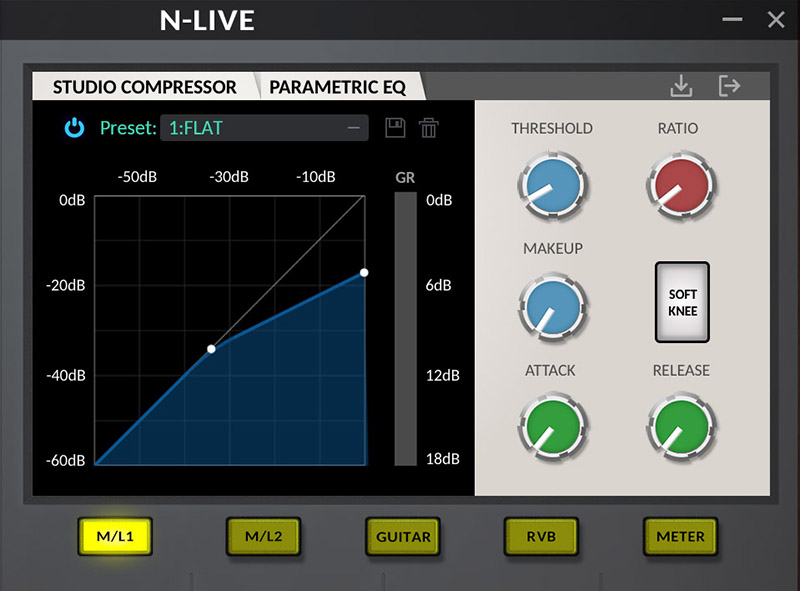
Task: Open the 1:FLAT preset dropdown
Action: tap(264, 128)
